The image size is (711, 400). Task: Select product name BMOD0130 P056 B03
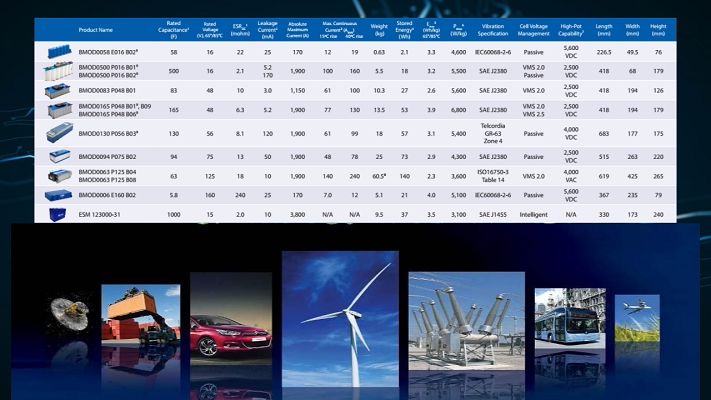[x=108, y=134]
